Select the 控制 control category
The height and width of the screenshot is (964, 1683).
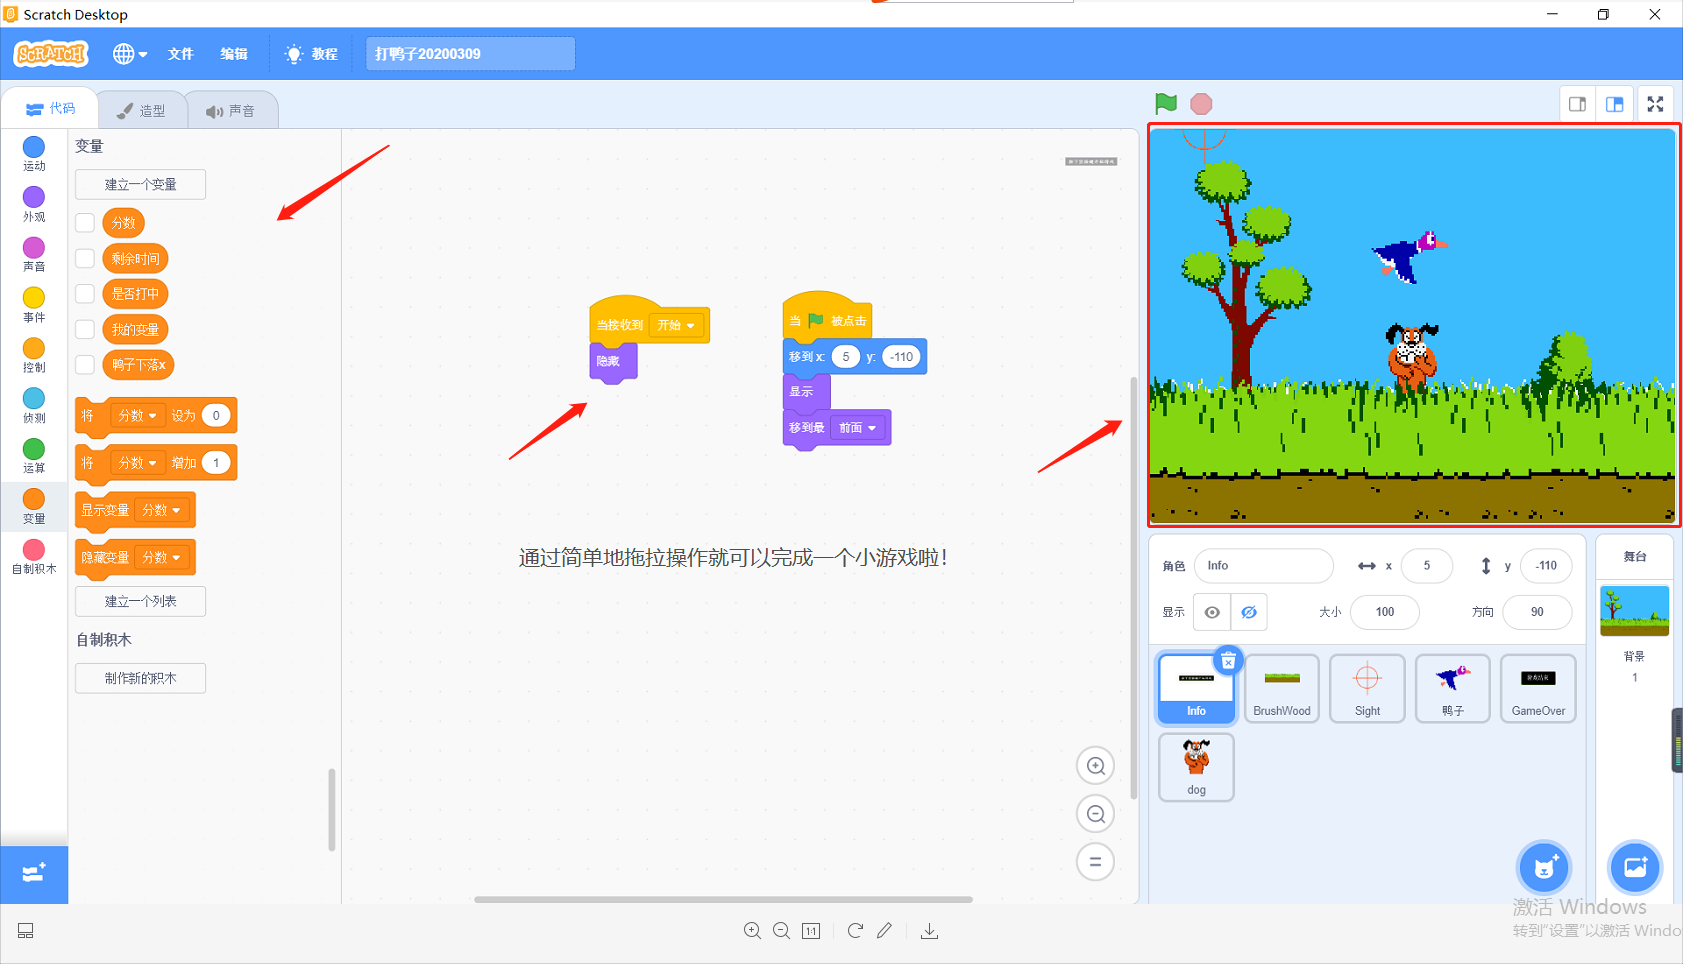(x=34, y=355)
